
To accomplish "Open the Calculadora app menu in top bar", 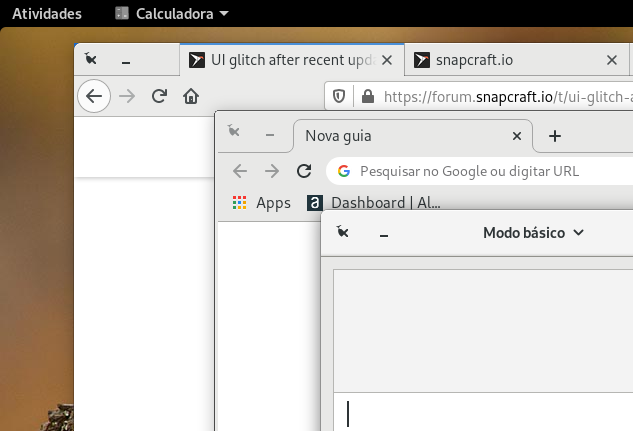I will pos(171,14).
